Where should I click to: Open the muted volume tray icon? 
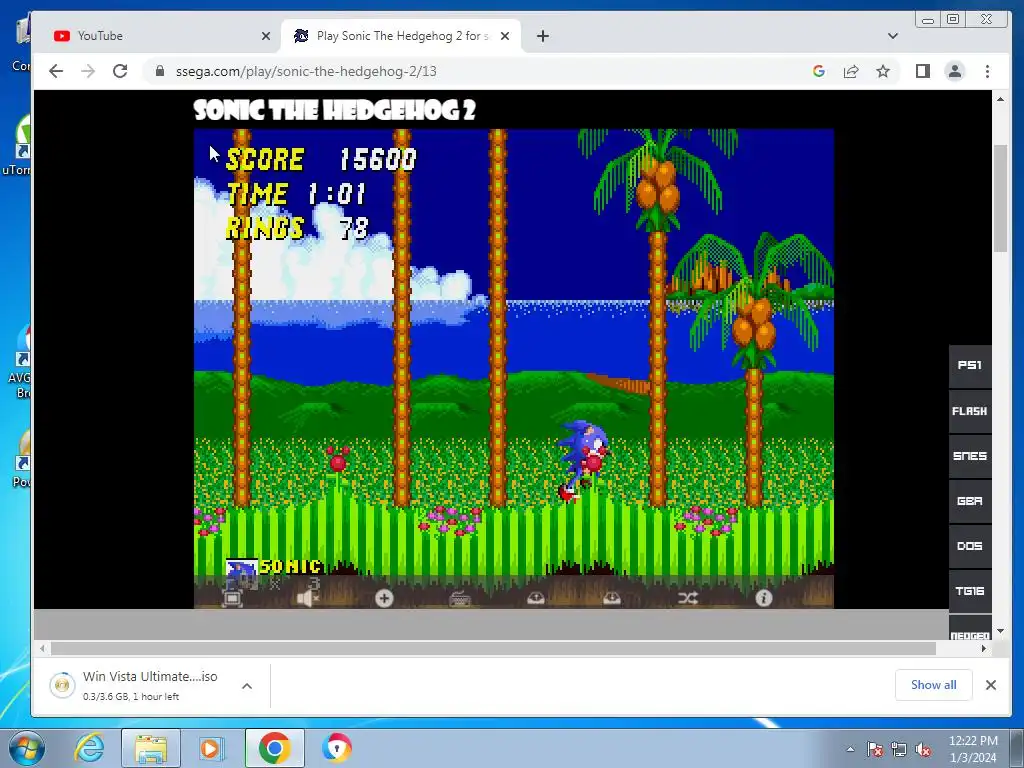(x=923, y=749)
